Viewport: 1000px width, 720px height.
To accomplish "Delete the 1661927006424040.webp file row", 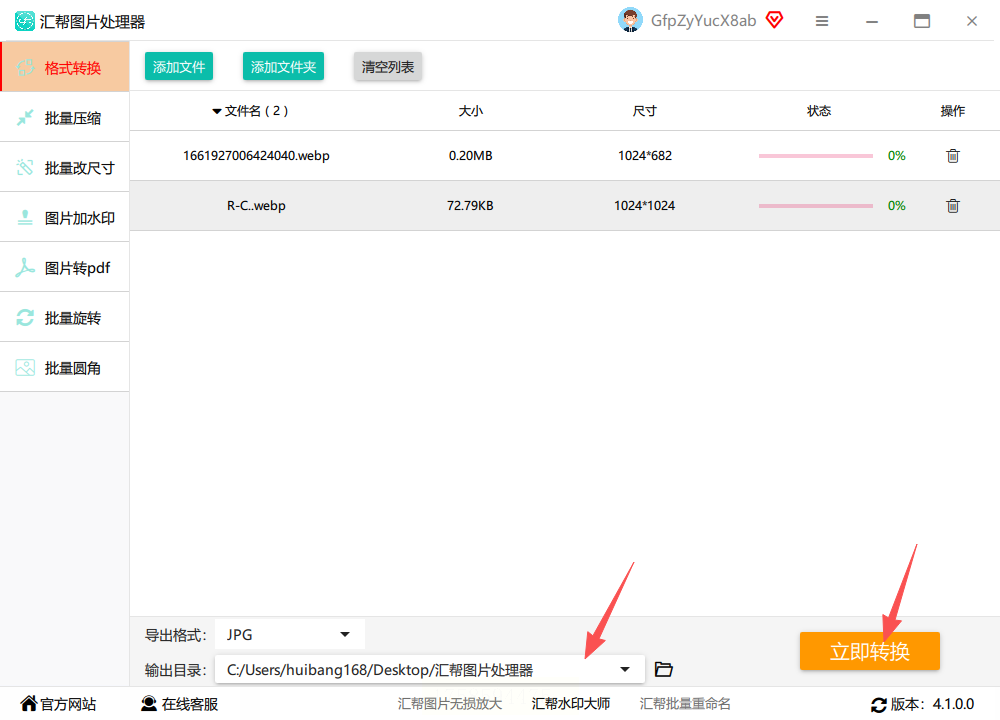I will tap(953, 156).
